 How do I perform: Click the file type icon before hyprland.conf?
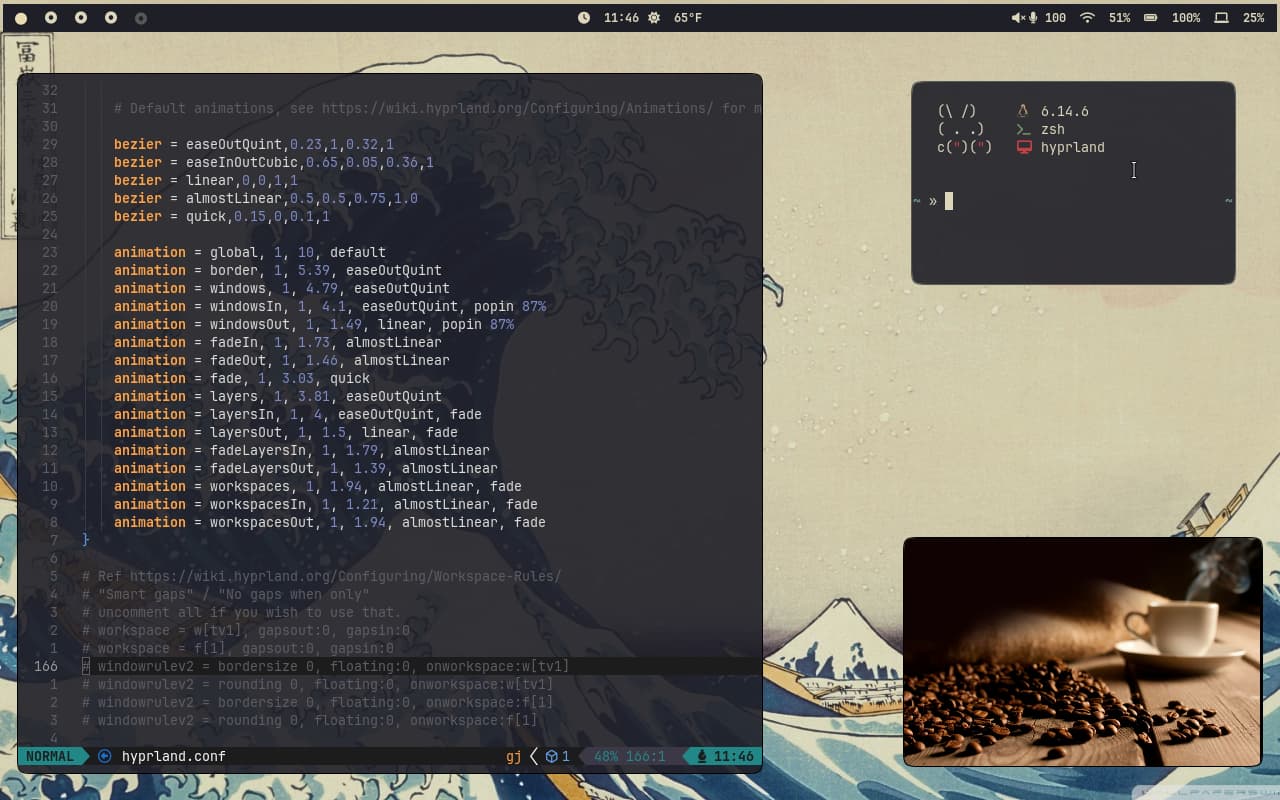click(105, 756)
